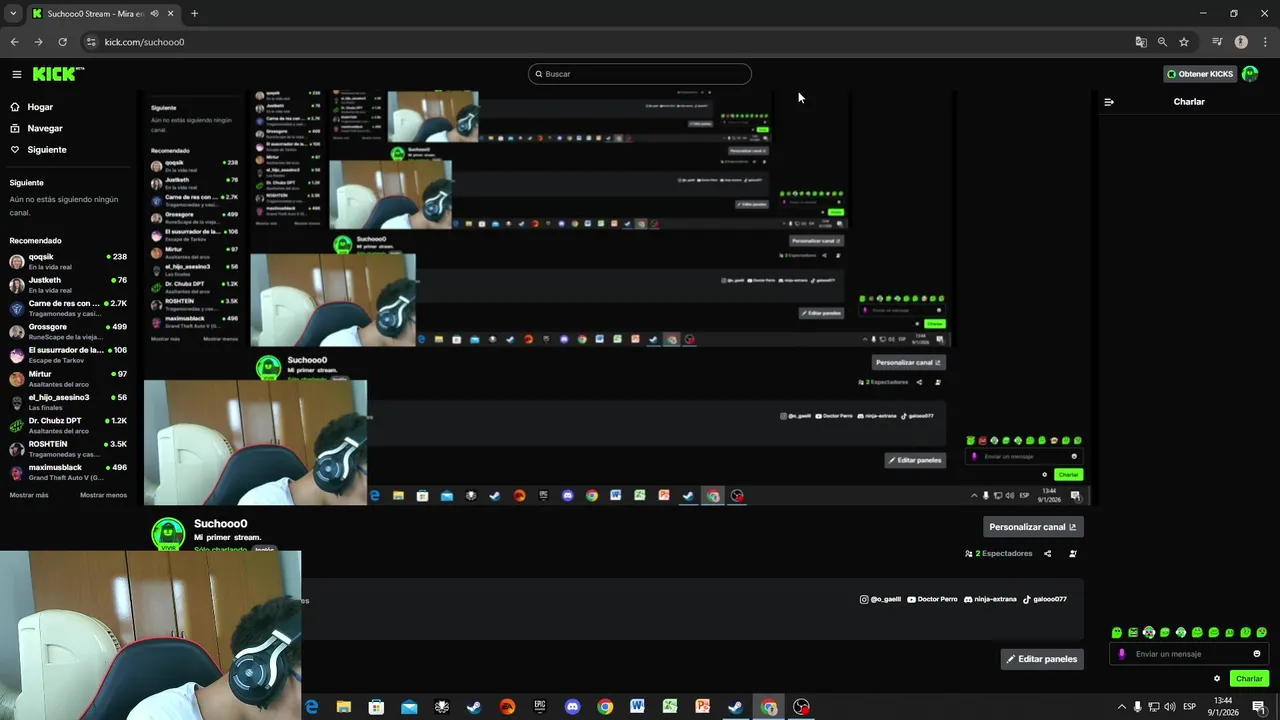Viewport: 1280px width, 720px height.
Task: Focus the Enviar un mensaje field
Action: 1190,654
